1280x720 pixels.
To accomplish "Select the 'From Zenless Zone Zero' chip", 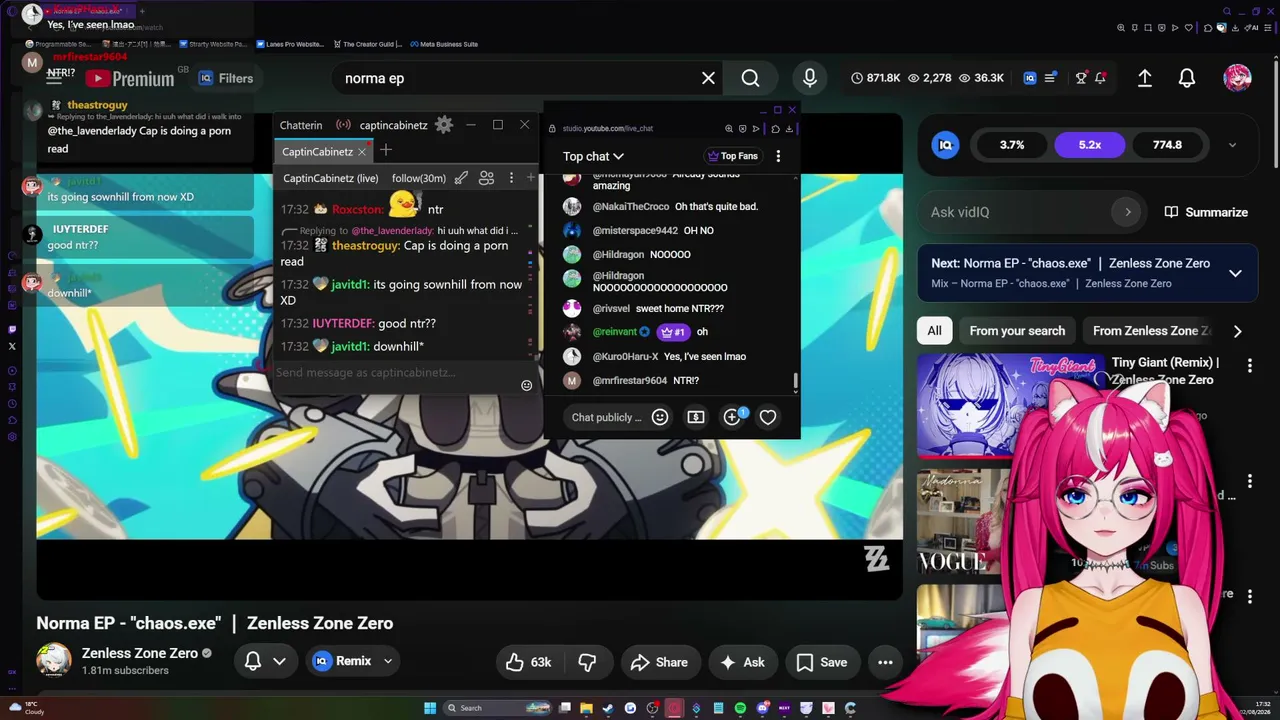I will click(x=1152, y=331).
